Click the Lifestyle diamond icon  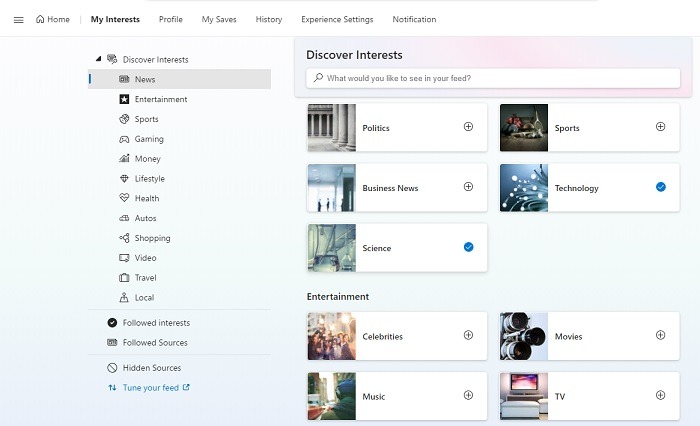click(124, 179)
